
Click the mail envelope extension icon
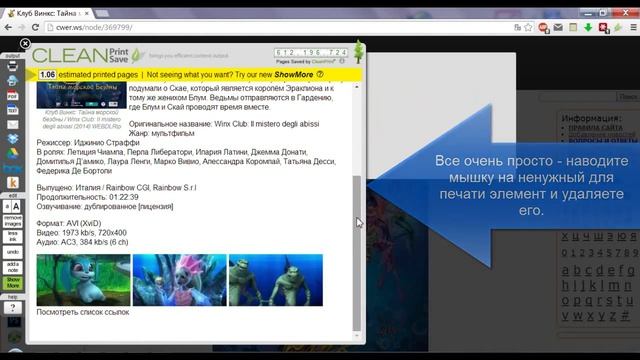(x=558, y=27)
